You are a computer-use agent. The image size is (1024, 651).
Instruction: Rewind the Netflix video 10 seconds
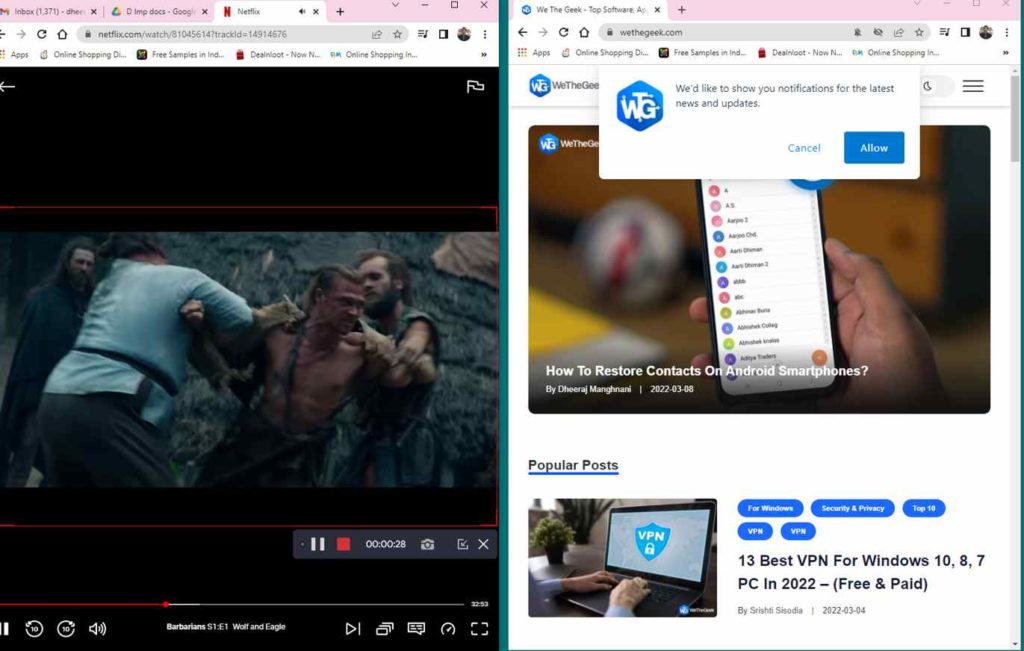pos(34,628)
